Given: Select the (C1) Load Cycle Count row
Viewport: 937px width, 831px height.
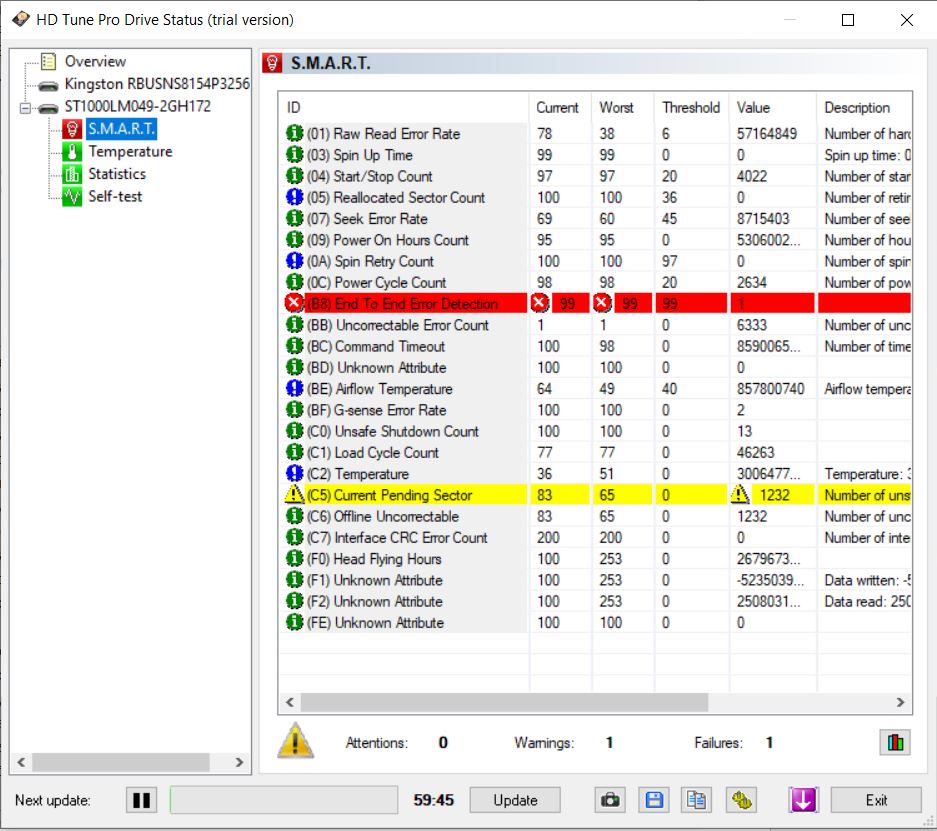Looking at the screenshot, I should [x=598, y=452].
